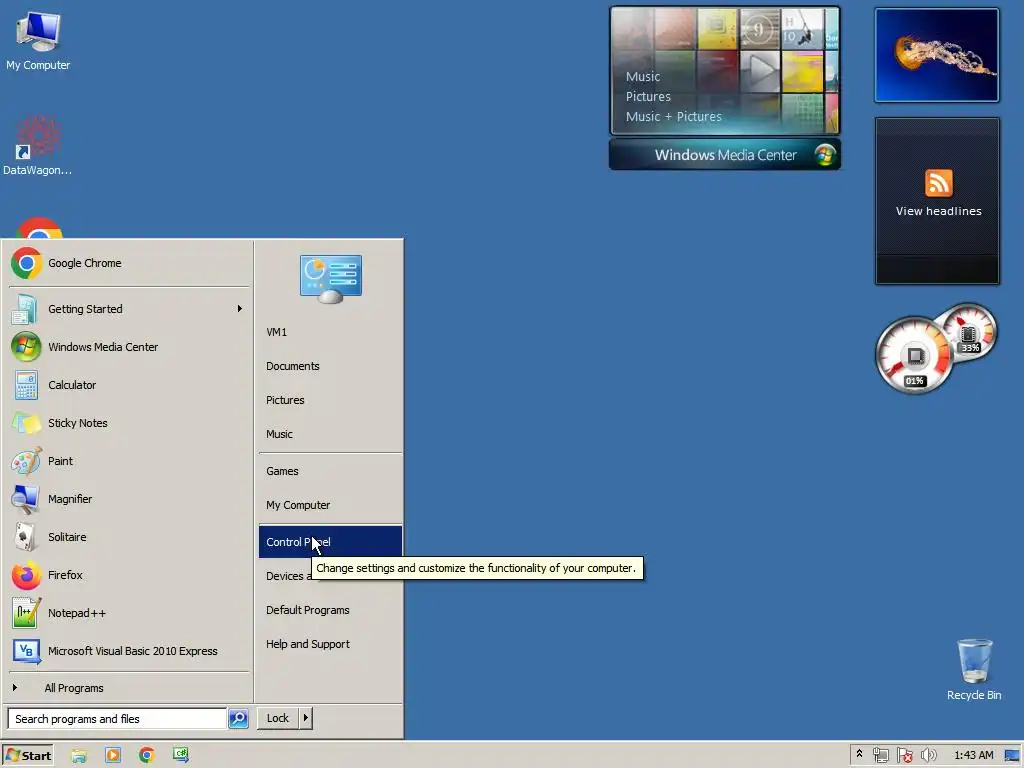
Task: Launch Microsoft Visual Basic 2010 Express
Action: tap(129, 650)
